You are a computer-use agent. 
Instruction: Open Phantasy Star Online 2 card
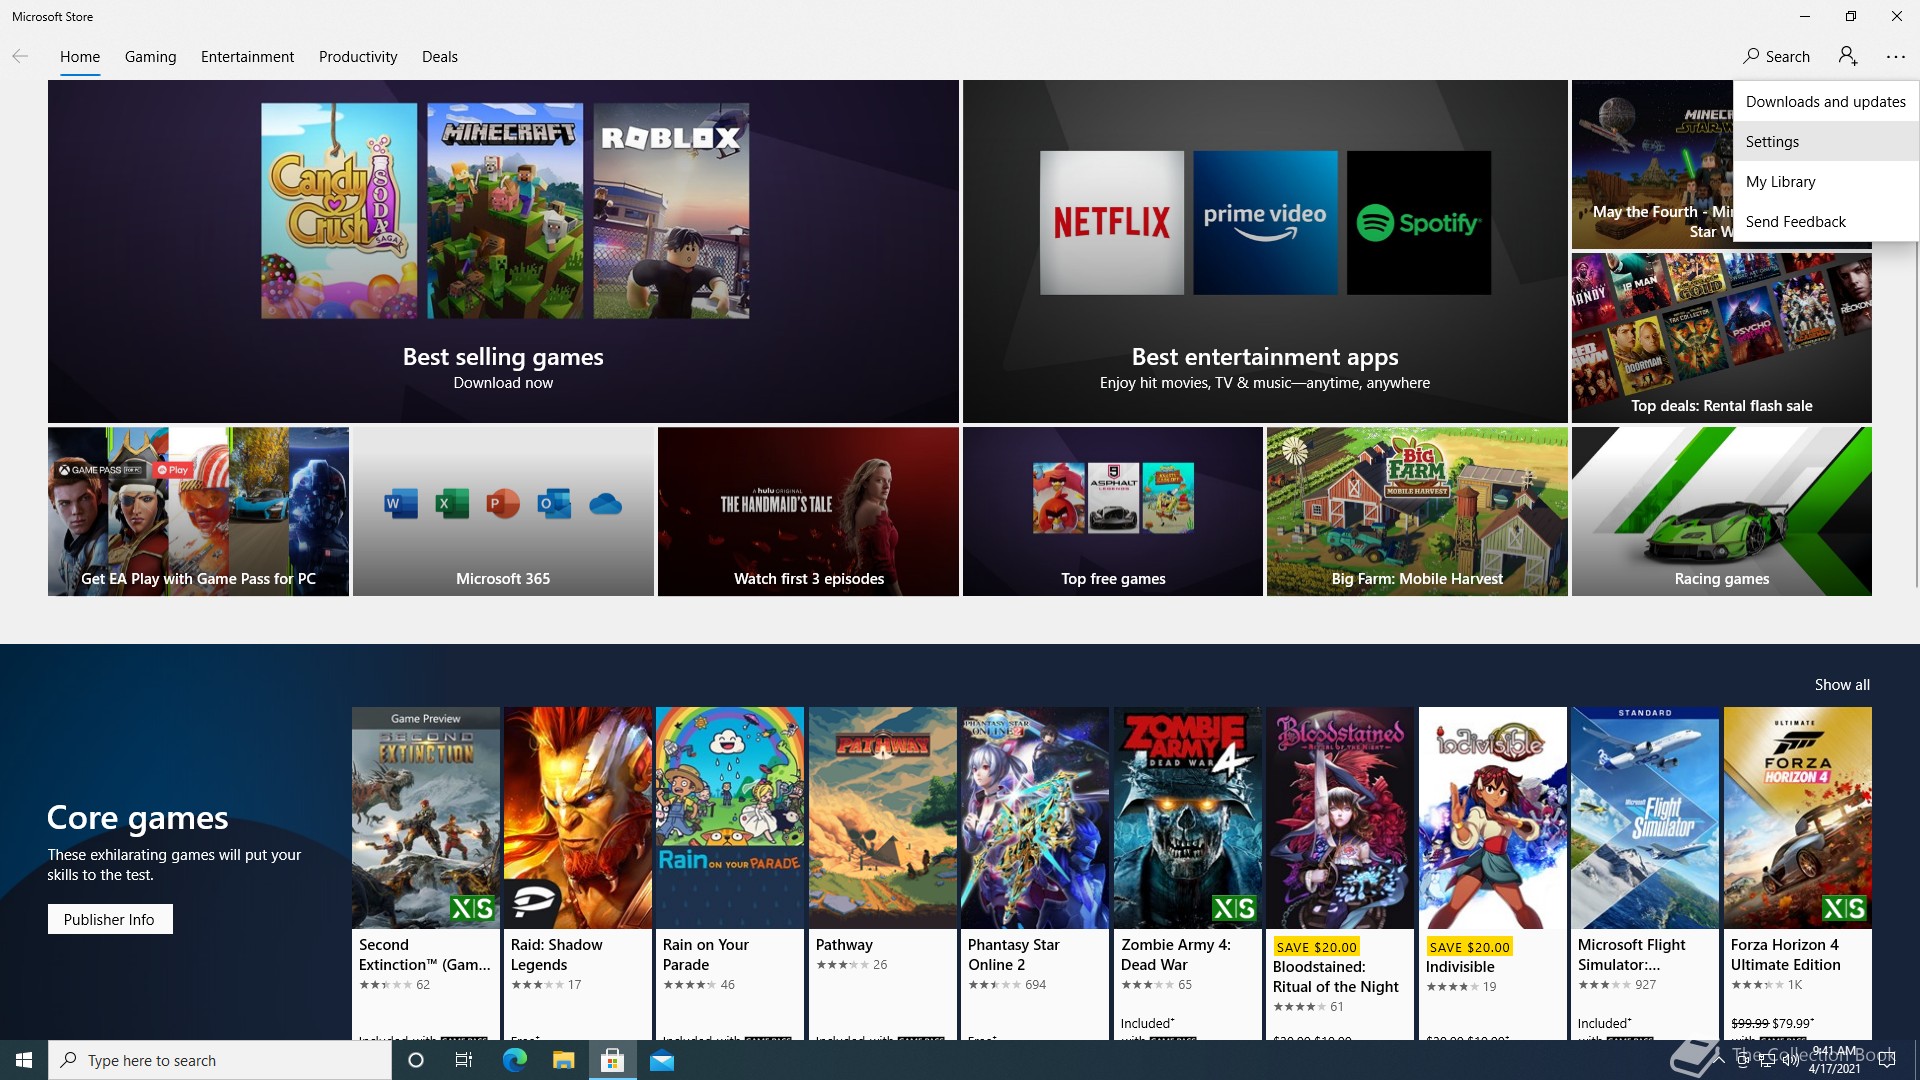pyautogui.click(x=1035, y=873)
